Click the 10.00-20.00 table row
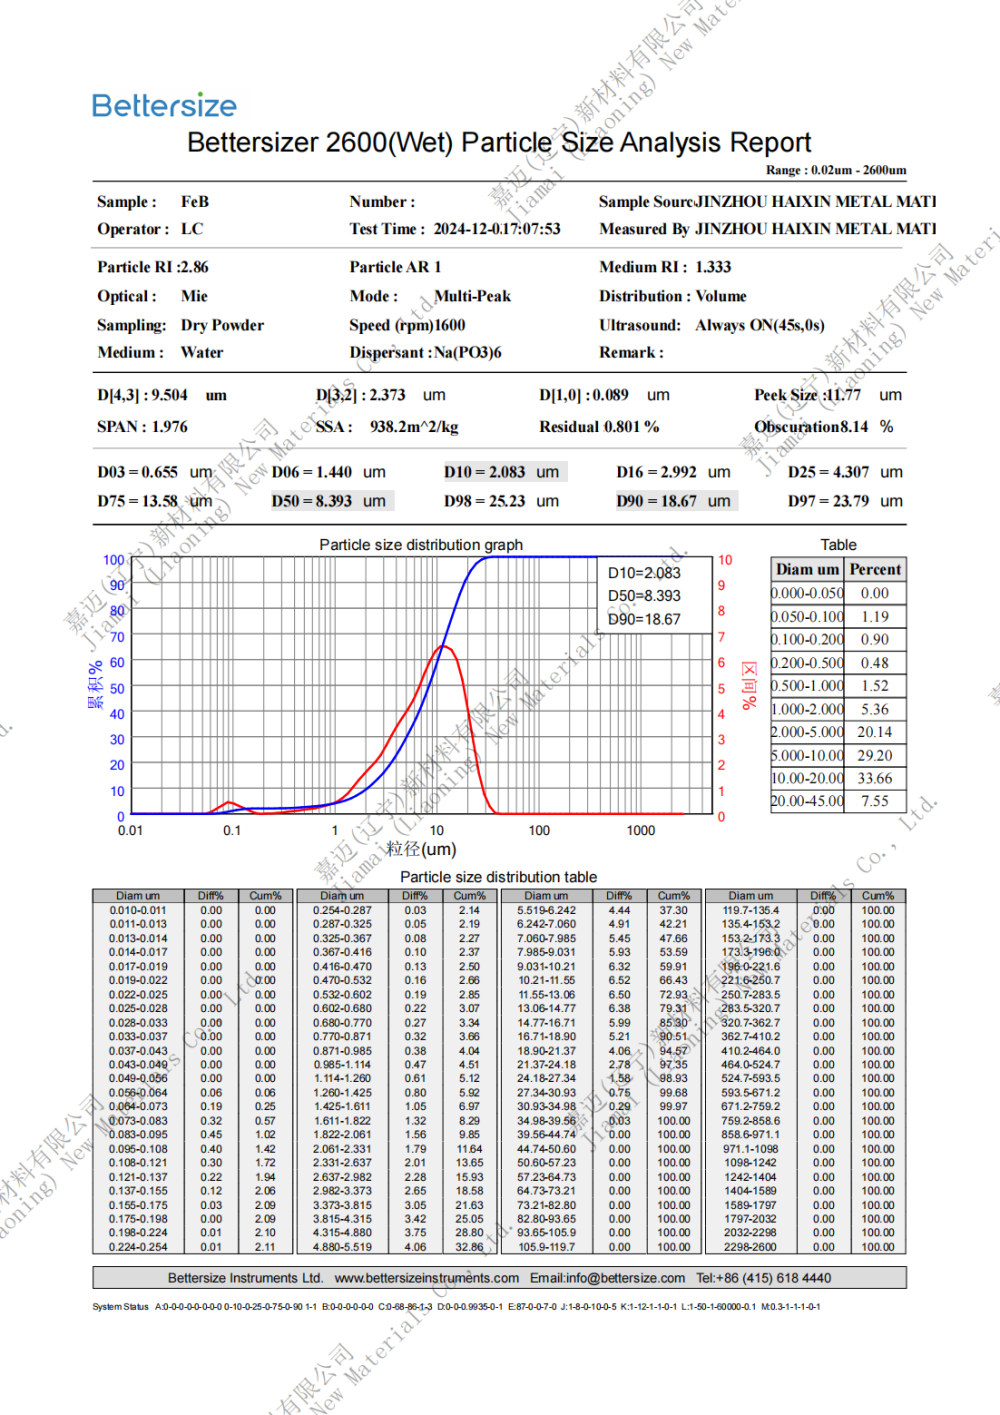 coord(838,778)
